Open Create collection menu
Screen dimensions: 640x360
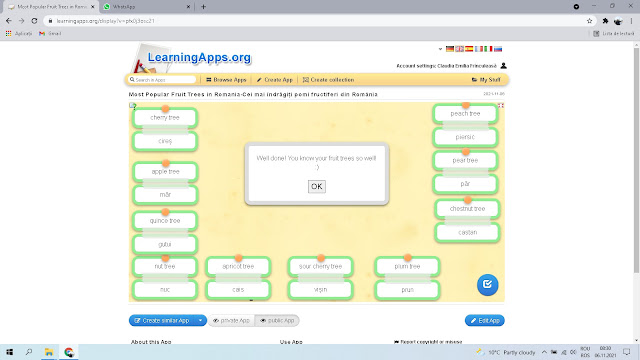point(329,80)
